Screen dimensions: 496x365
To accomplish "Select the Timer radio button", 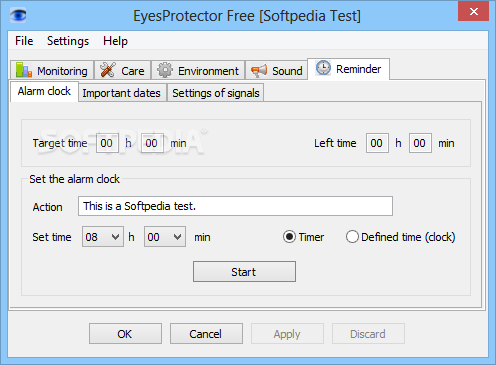I will coord(289,237).
